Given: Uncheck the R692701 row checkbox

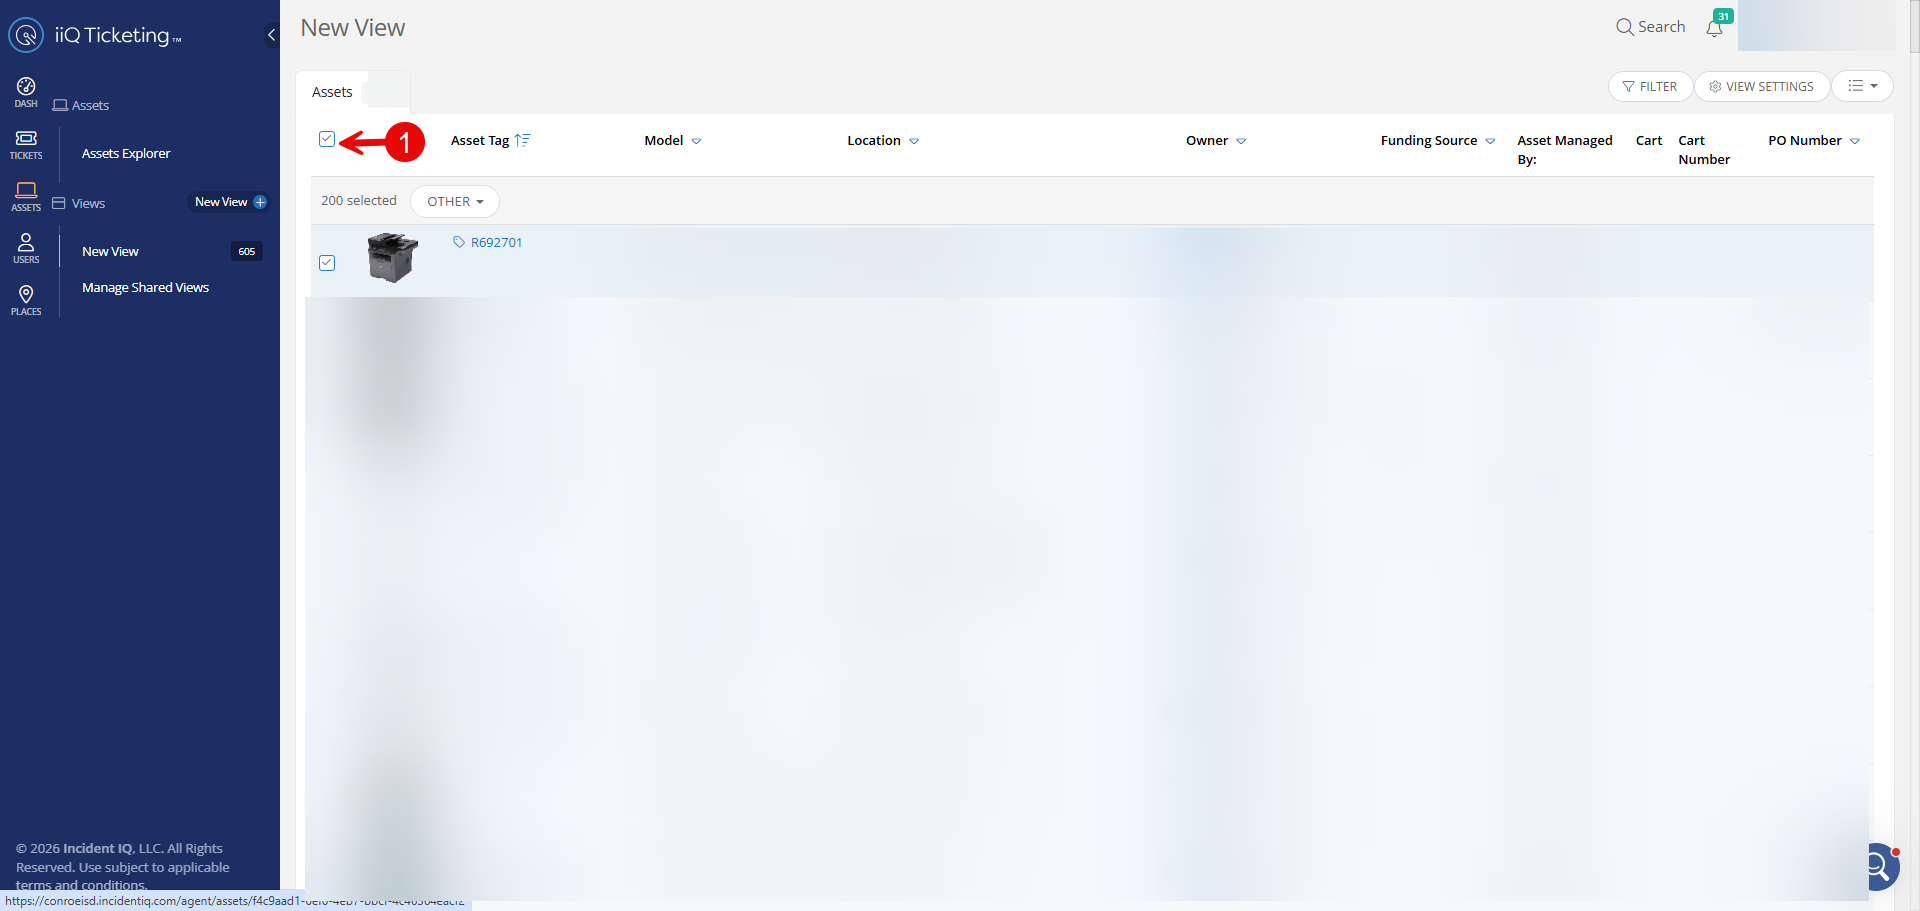Looking at the screenshot, I should click(327, 263).
